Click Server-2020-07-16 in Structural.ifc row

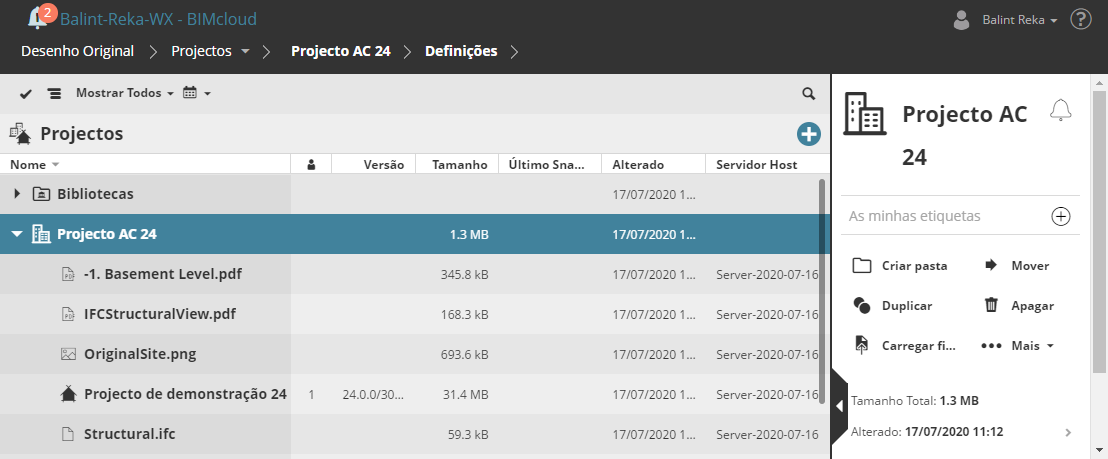[767, 434]
